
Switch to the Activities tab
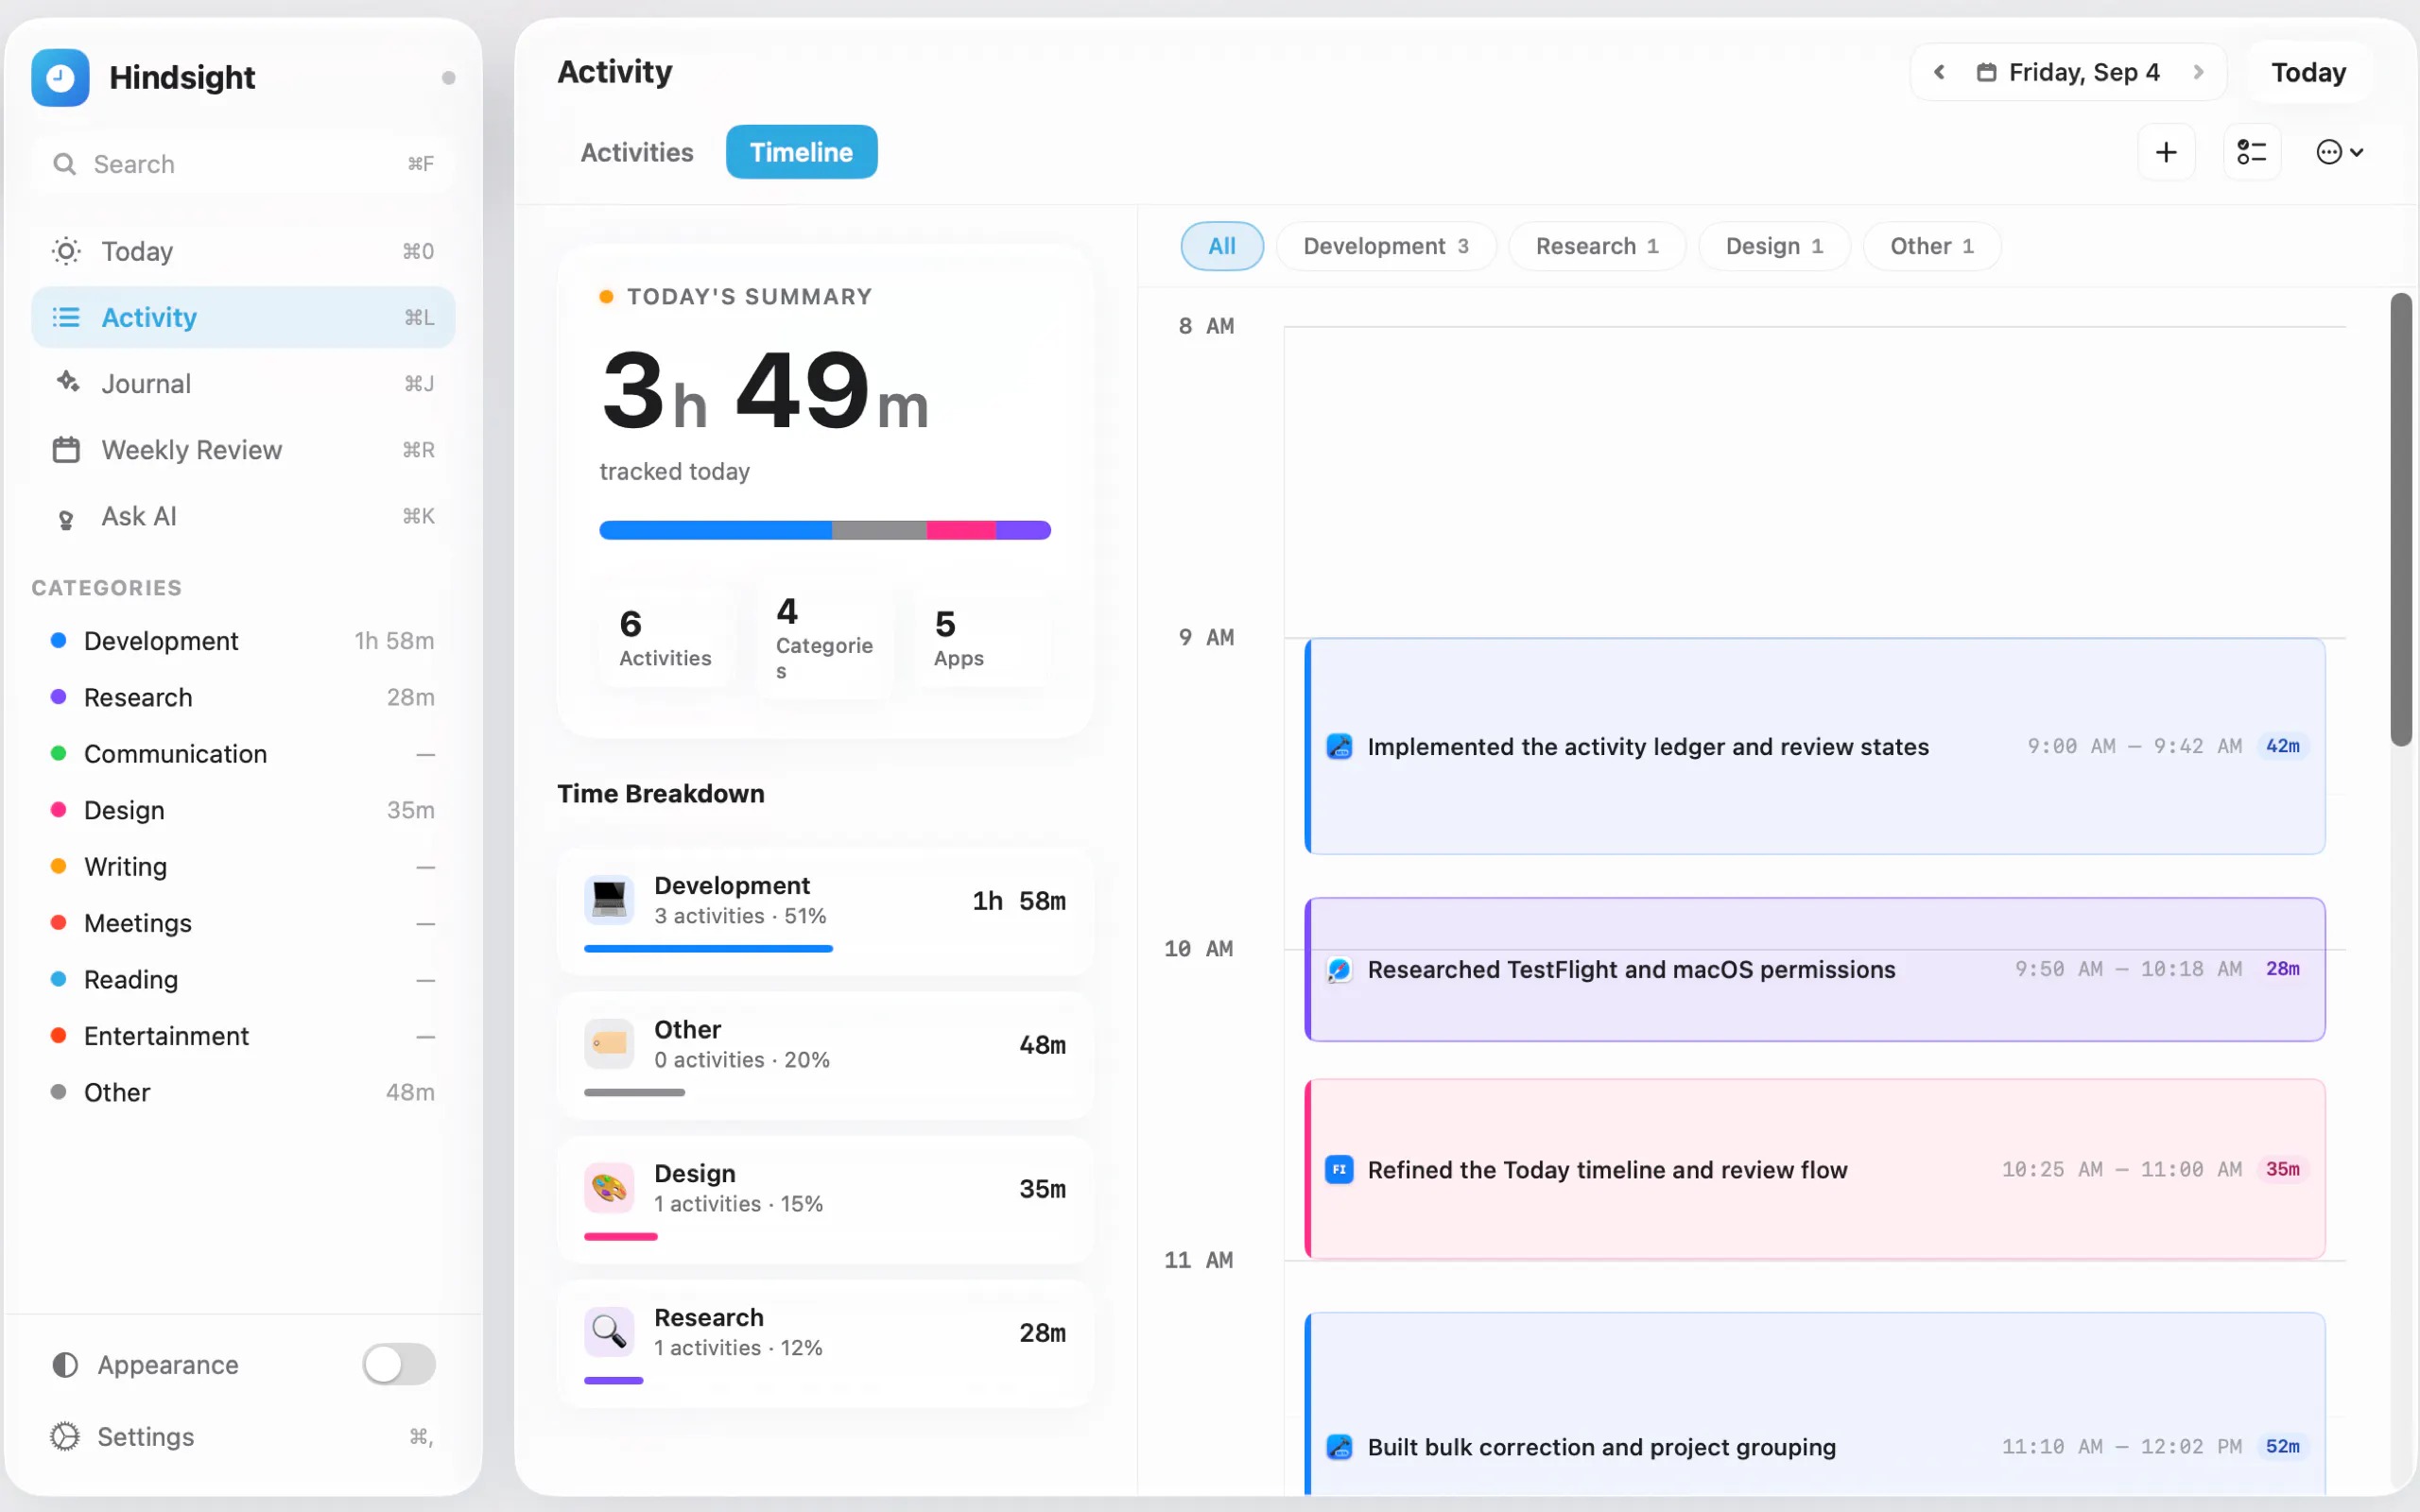(637, 152)
